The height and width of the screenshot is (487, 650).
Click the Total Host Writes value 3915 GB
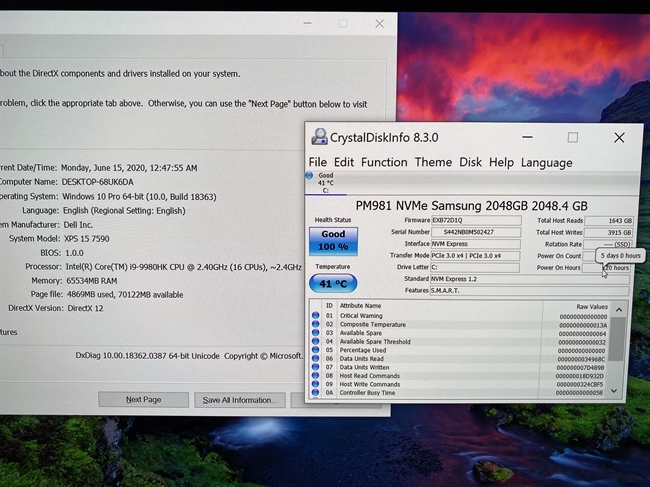(x=608, y=233)
